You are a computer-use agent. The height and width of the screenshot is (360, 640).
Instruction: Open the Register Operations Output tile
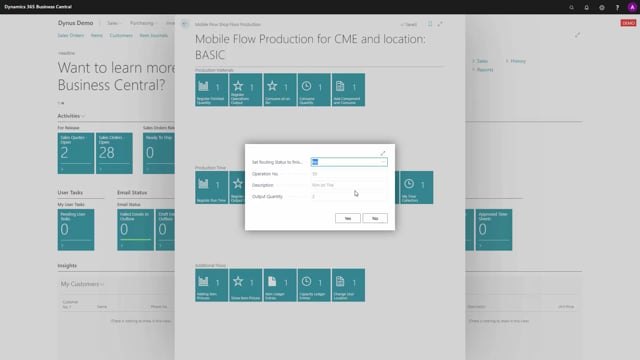pyautogui.click(x=245, y=90)
